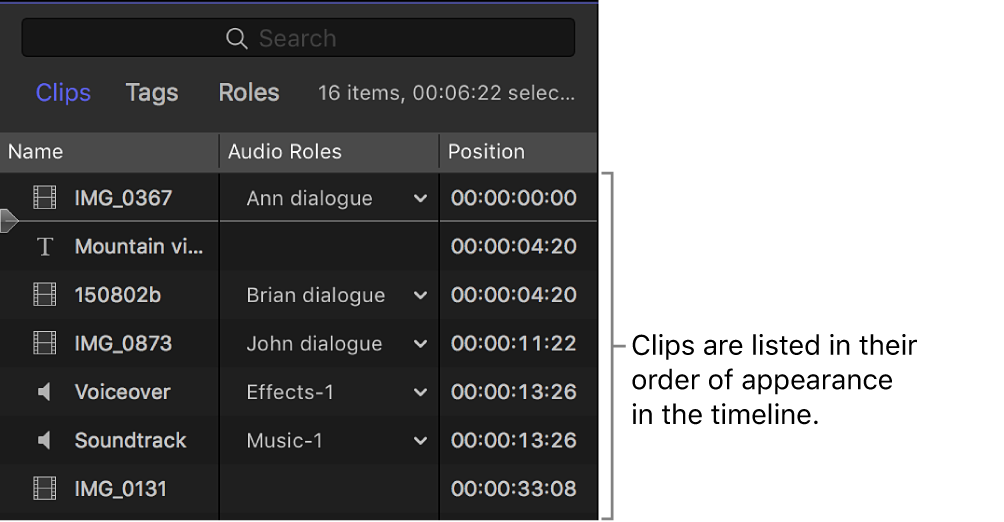Image resolution: width=1004 pixels, height=522 pixels.
Task: Switch to the Tags tab
Action: (152, 93)
